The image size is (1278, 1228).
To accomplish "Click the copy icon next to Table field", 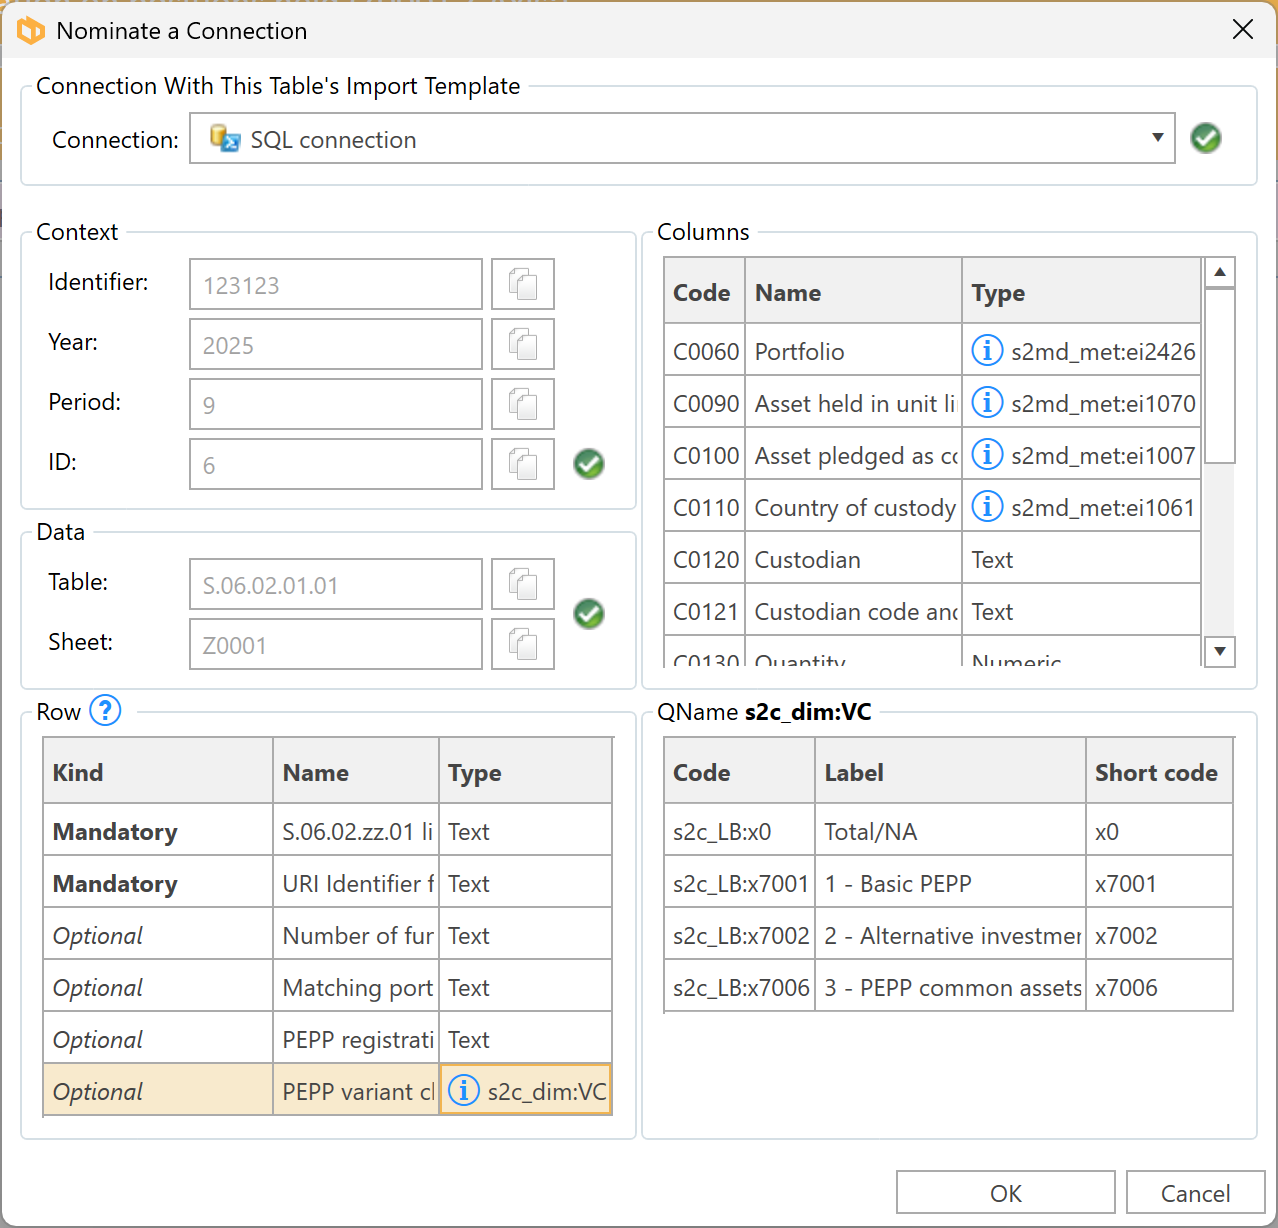I will click(522, 585).
